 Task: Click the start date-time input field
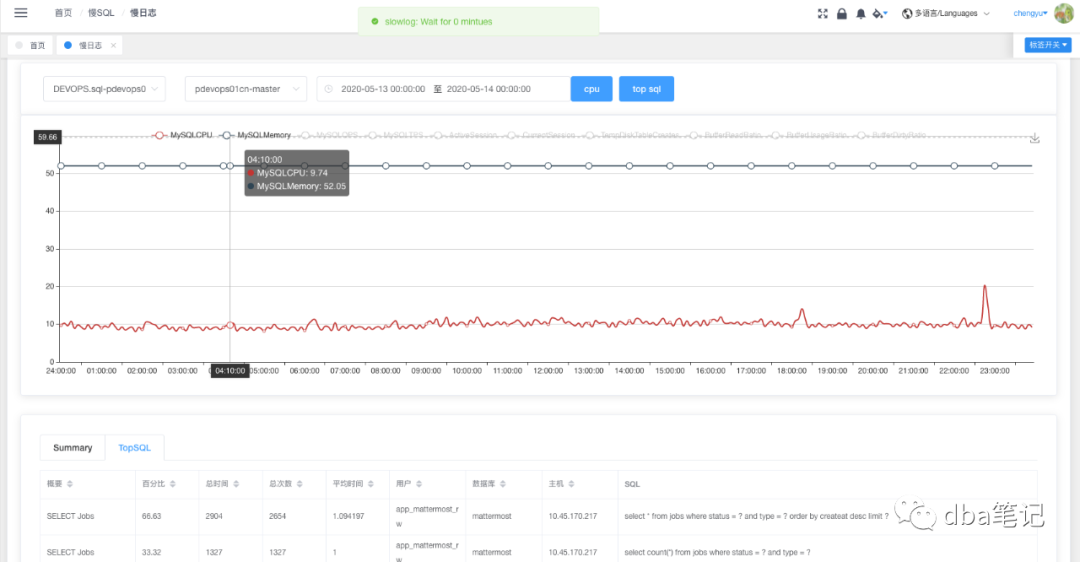click(x=383, y=89)
